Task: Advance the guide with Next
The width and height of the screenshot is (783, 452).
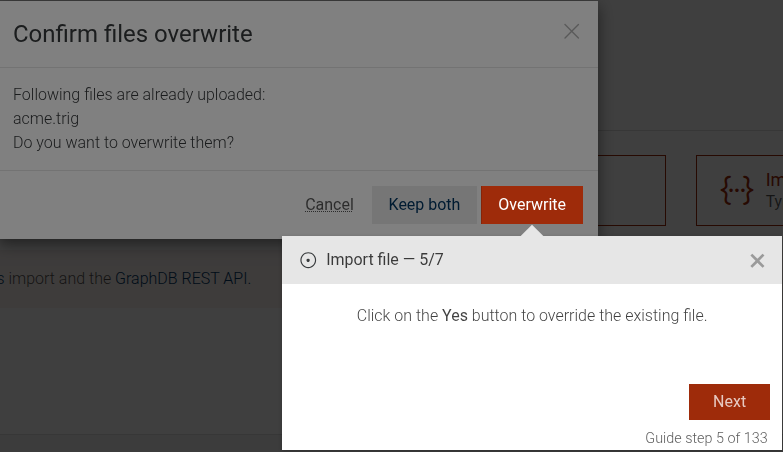Action: point(729,402)
